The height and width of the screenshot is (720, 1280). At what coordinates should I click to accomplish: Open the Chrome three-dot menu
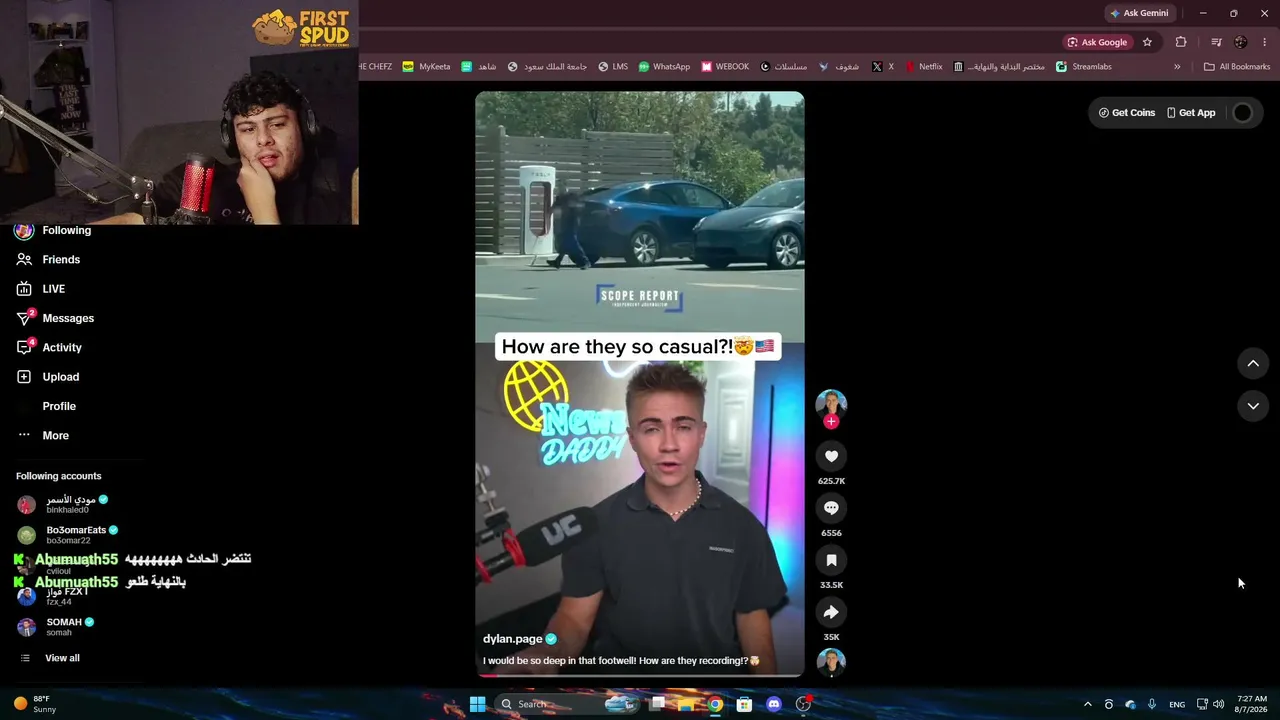tap(1265, 42)
